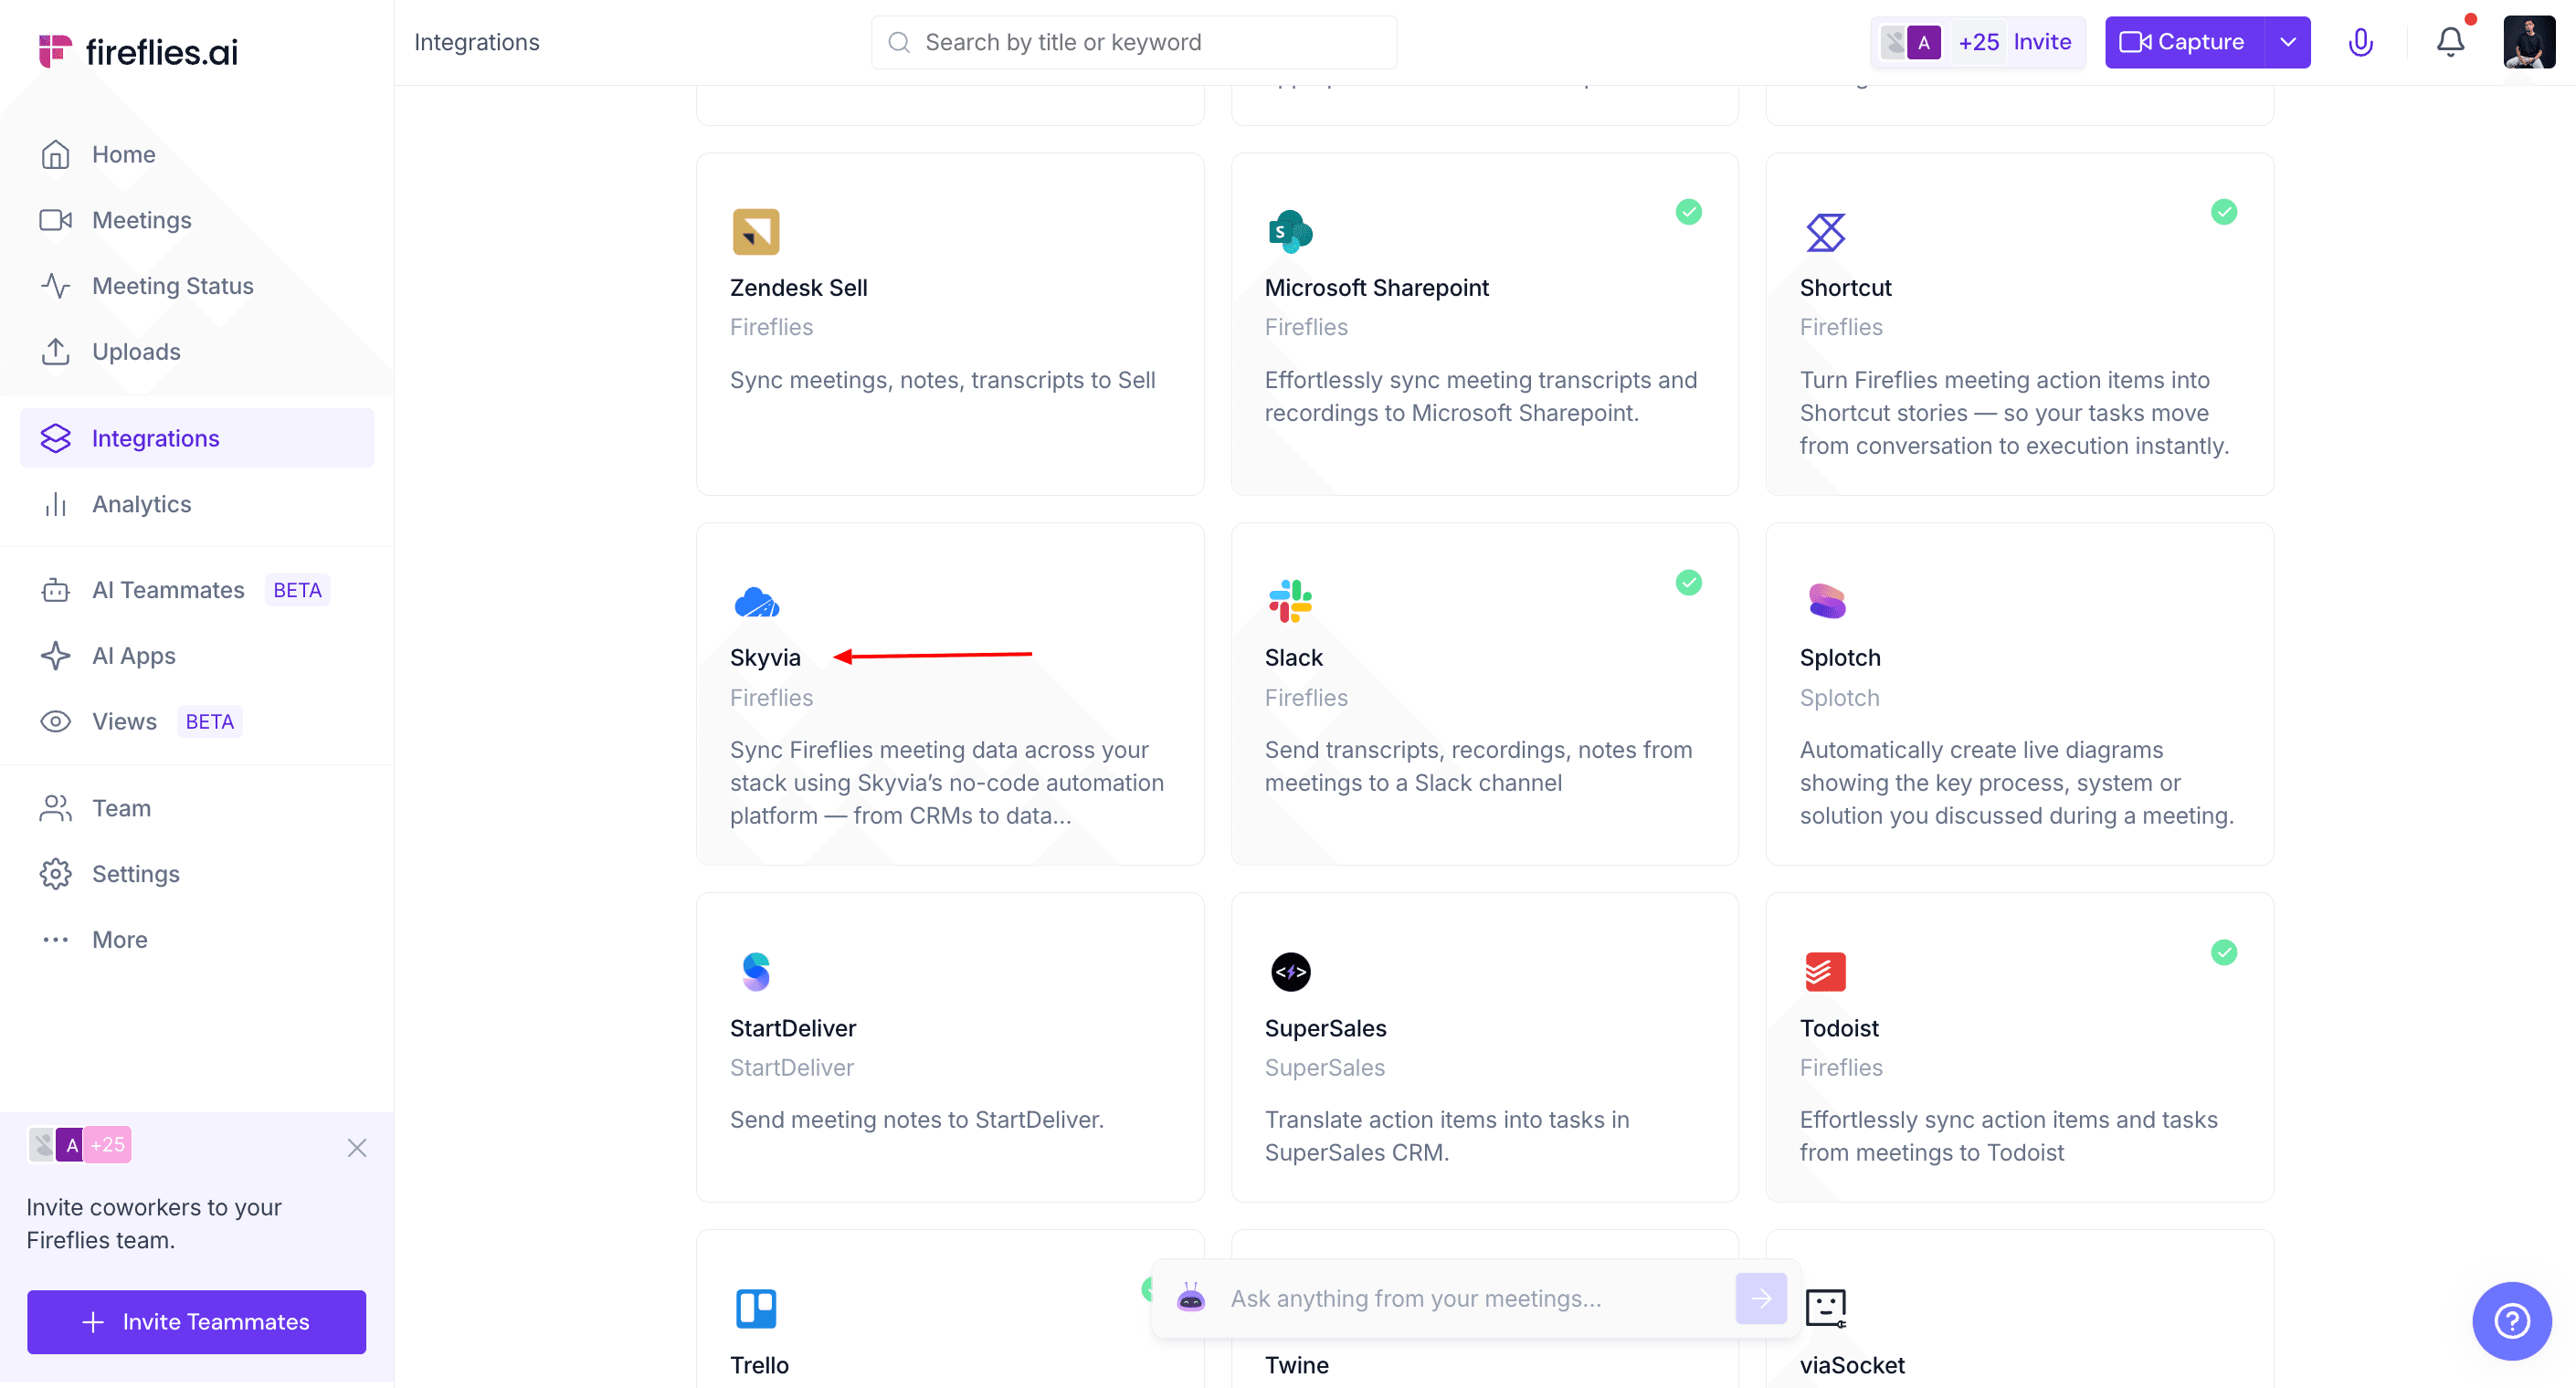Open the notifications bell
The width and height of the screenshot is (2576, 1388).
[2450, 42]
